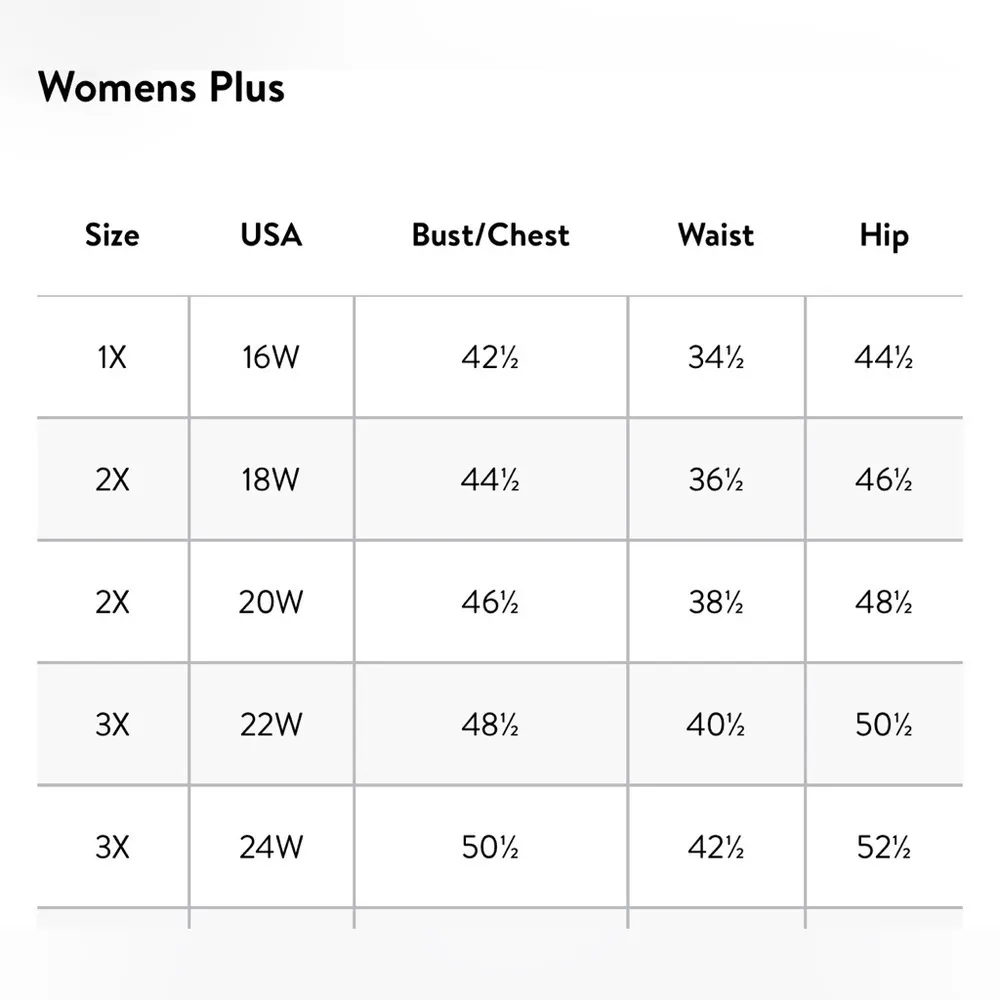
Task: Click the 52½ hip measurement
Action: click(884, 848)
